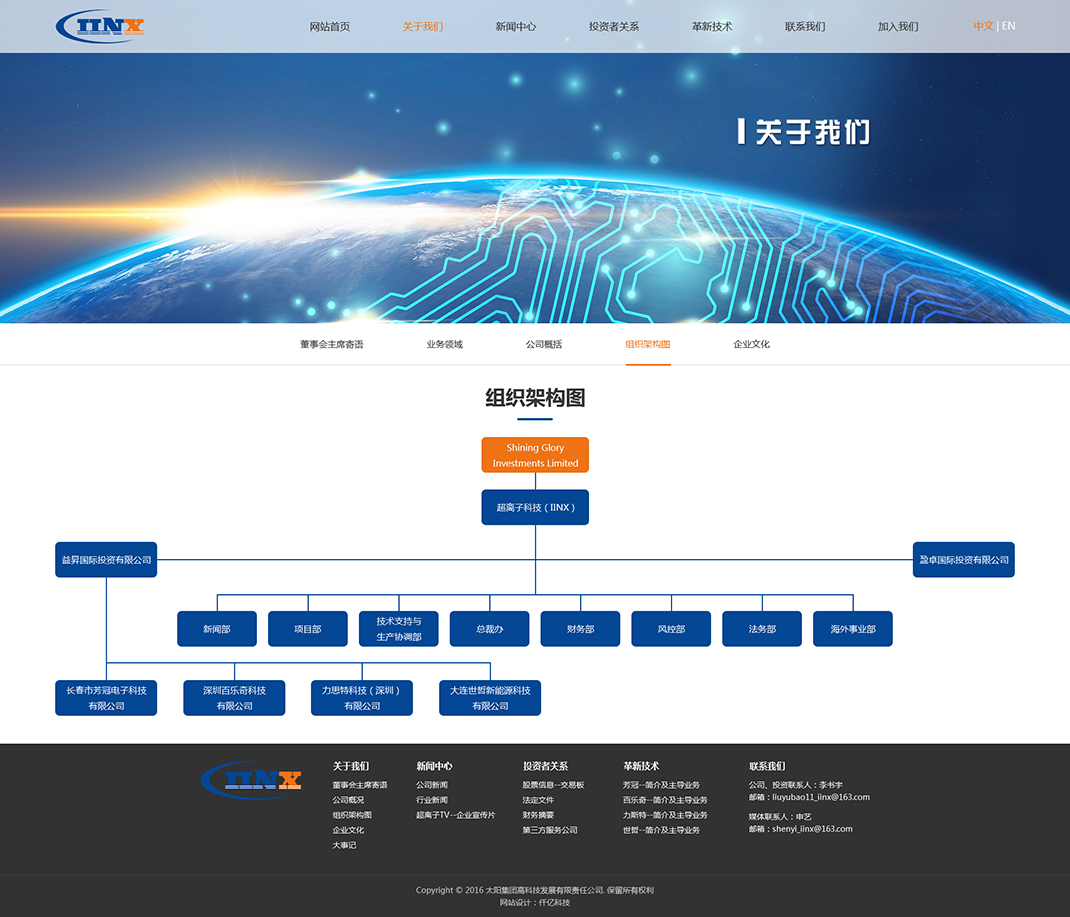This screenshot has width=1070, height=917.
Task: Select the 财务部 department box
Action: (x=580, y=629)
